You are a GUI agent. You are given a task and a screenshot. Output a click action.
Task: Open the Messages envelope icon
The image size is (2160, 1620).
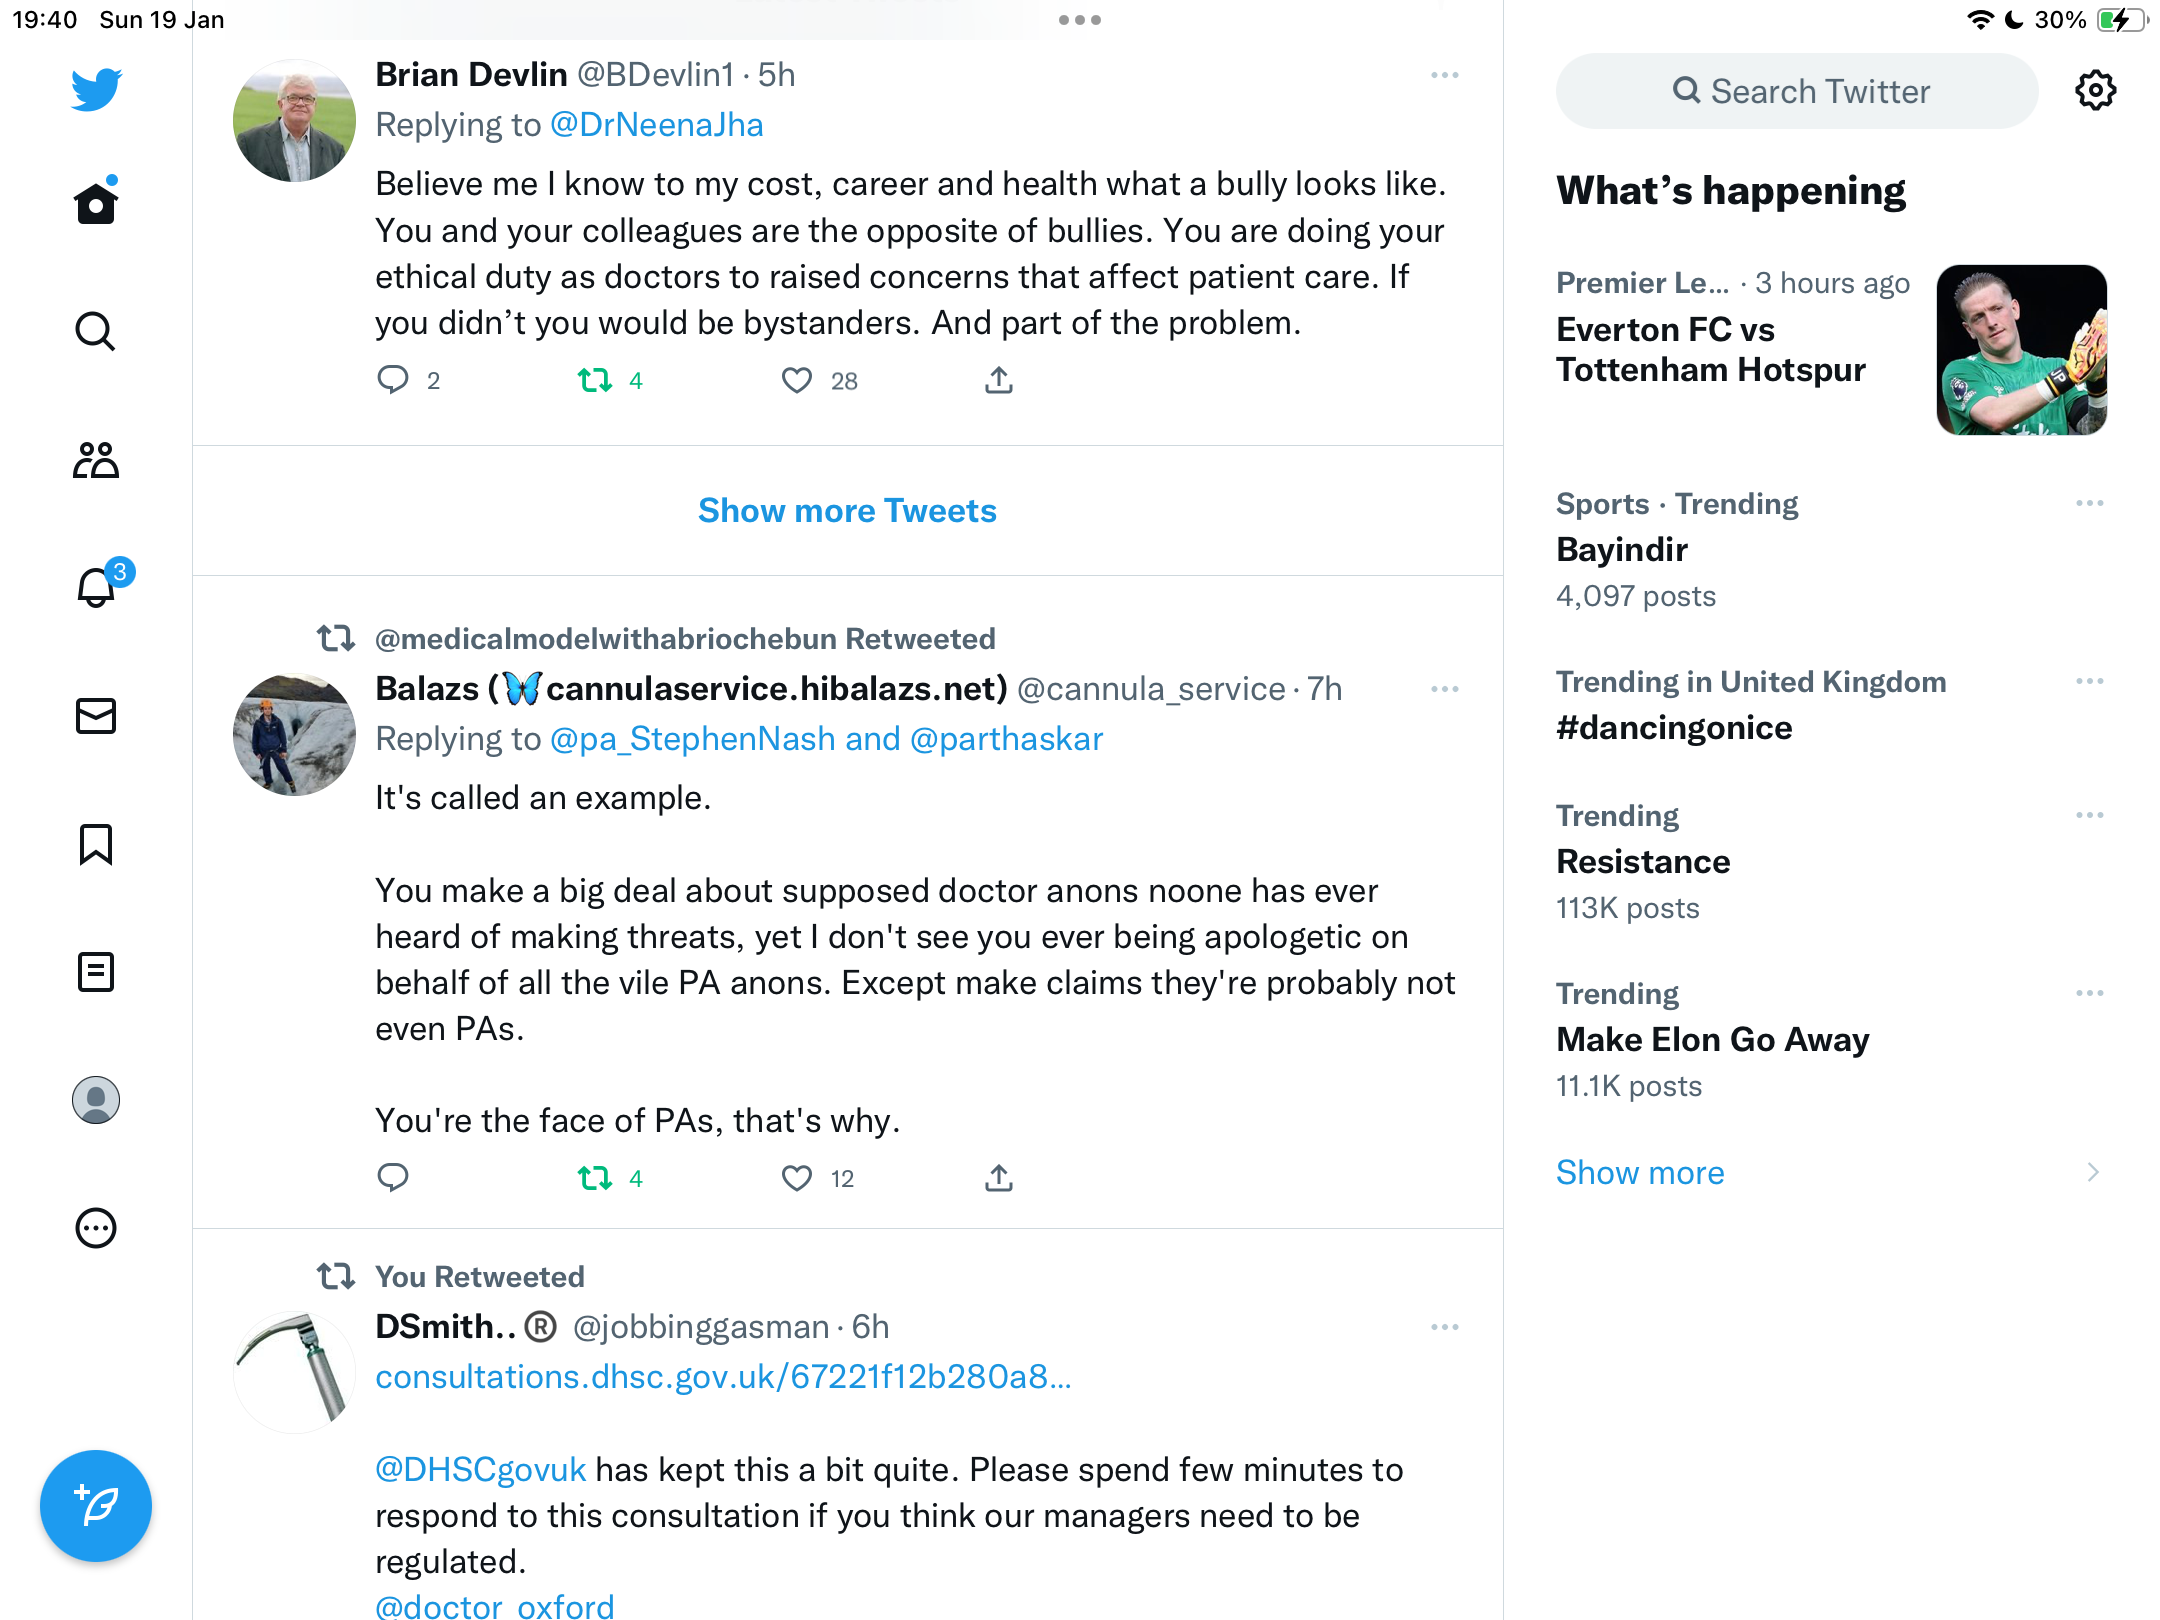[x=96, y=716]
